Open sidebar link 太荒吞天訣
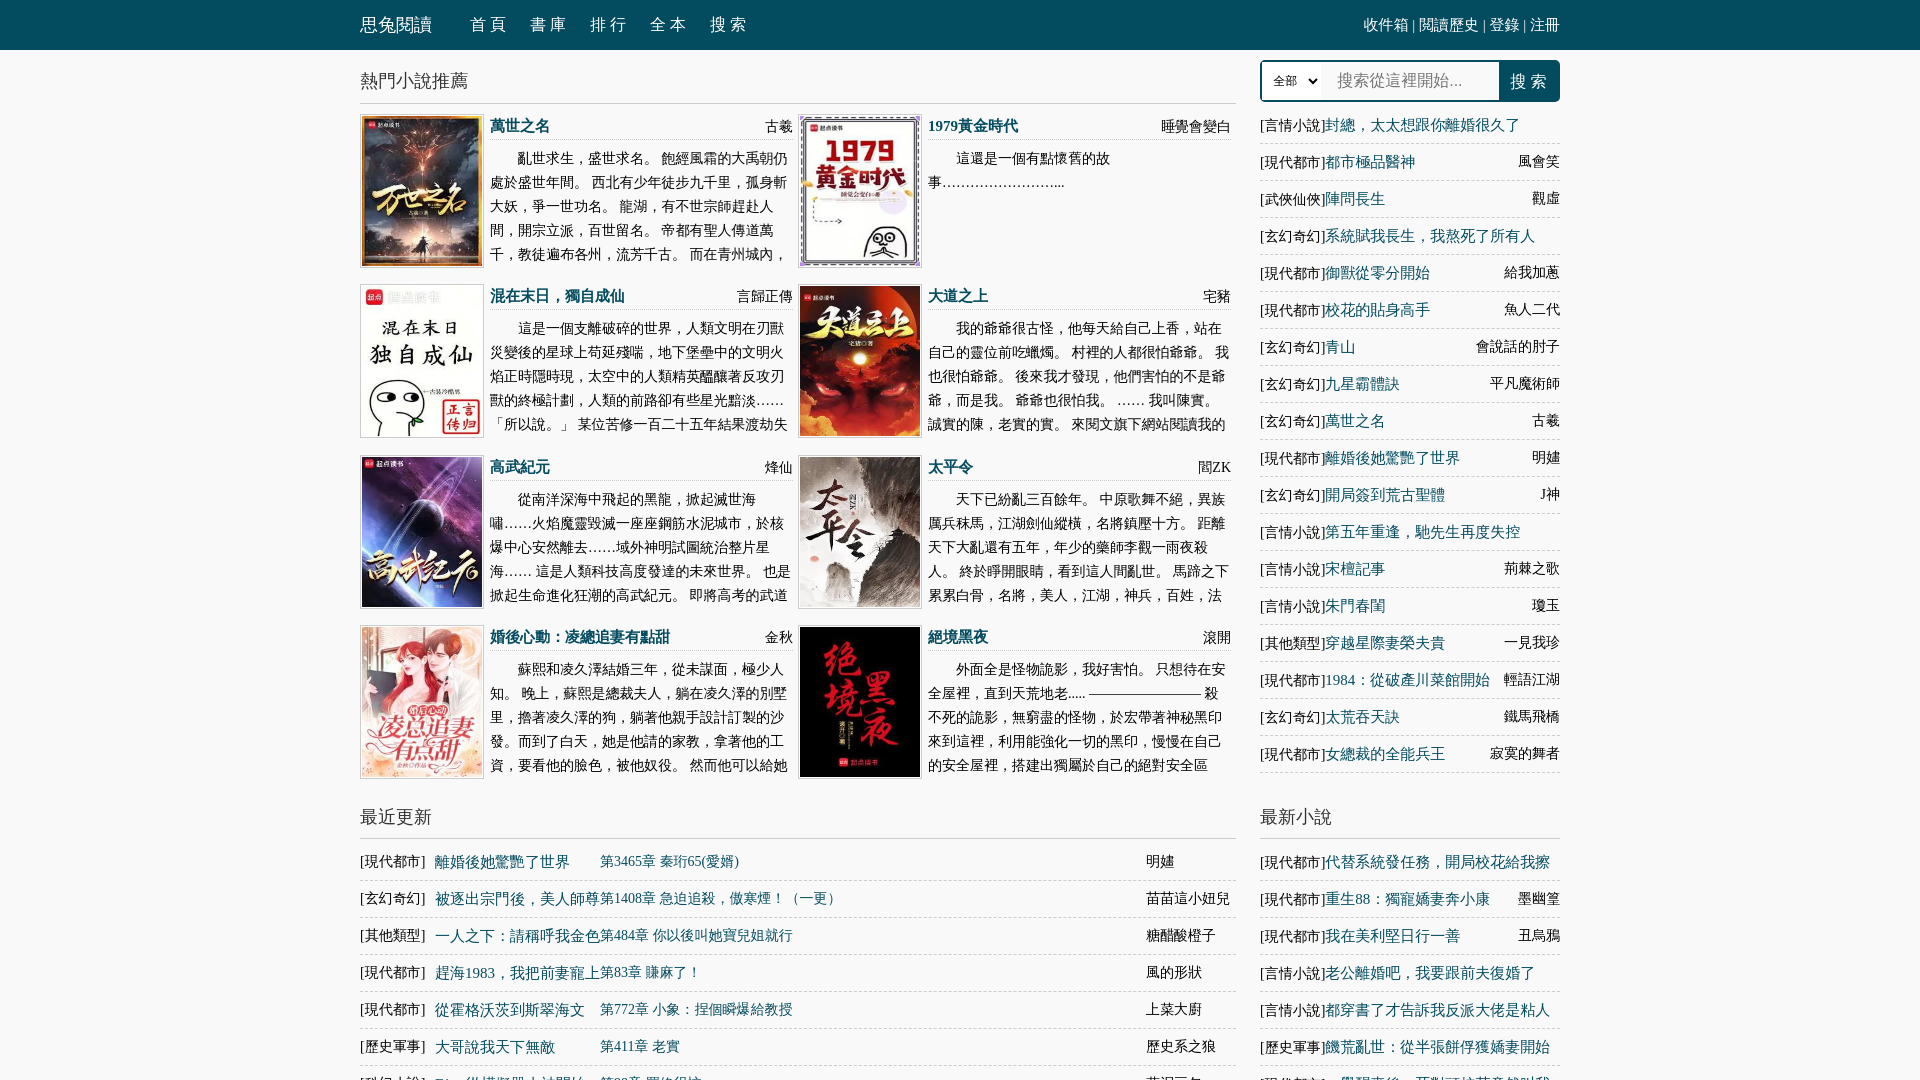The height and width of the screenshot is (1080, 1920). [1362, 717]
